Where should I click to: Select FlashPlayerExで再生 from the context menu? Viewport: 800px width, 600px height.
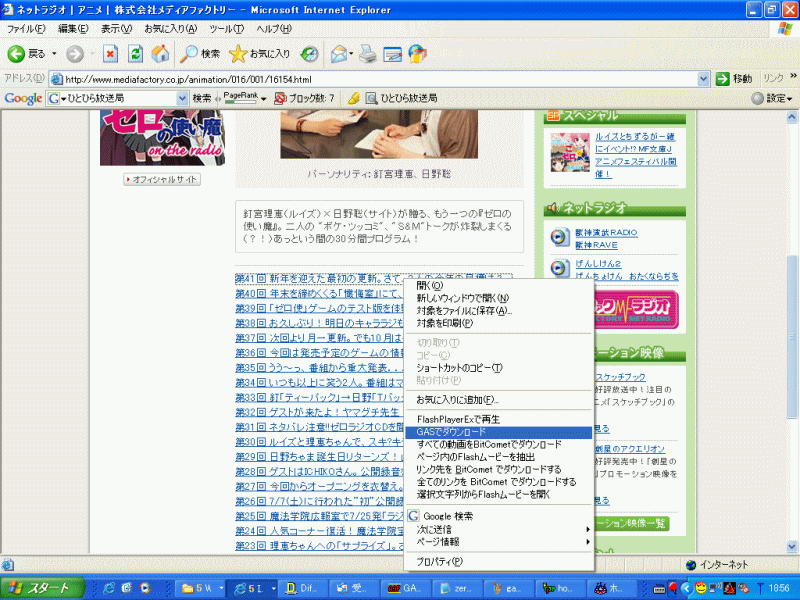[499, 419]
